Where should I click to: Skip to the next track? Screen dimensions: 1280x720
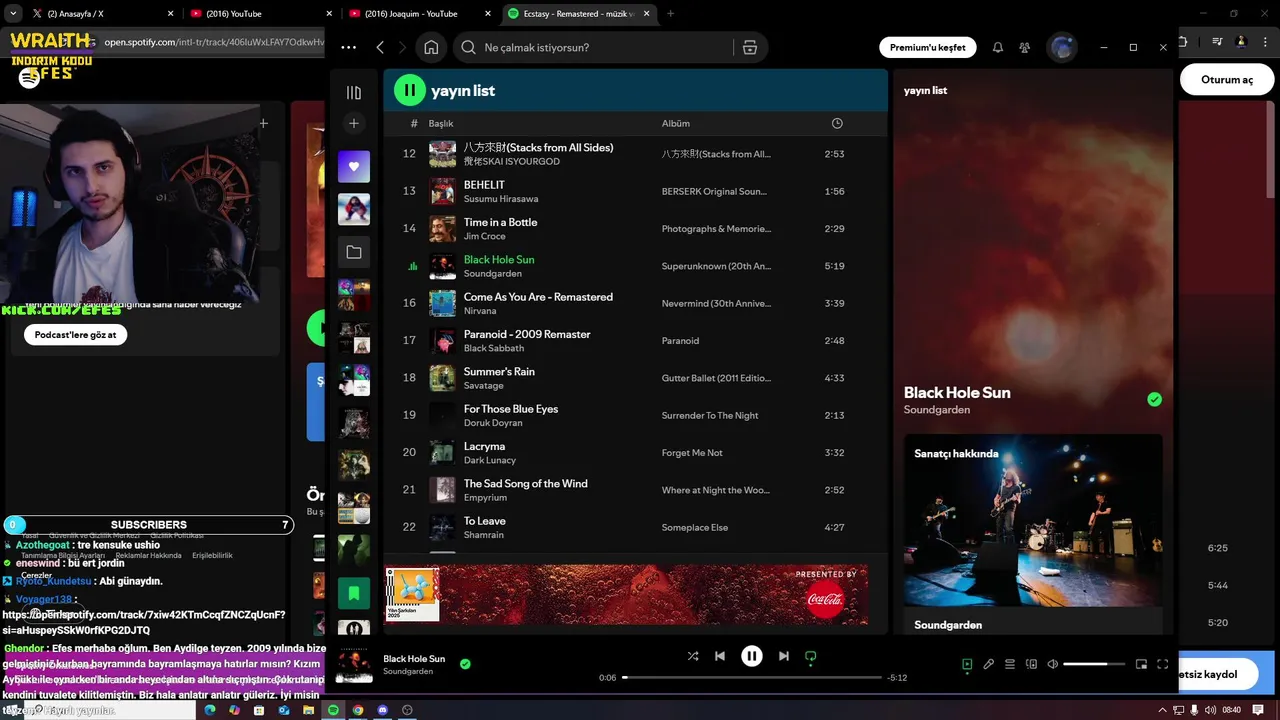tap(784, 656)
